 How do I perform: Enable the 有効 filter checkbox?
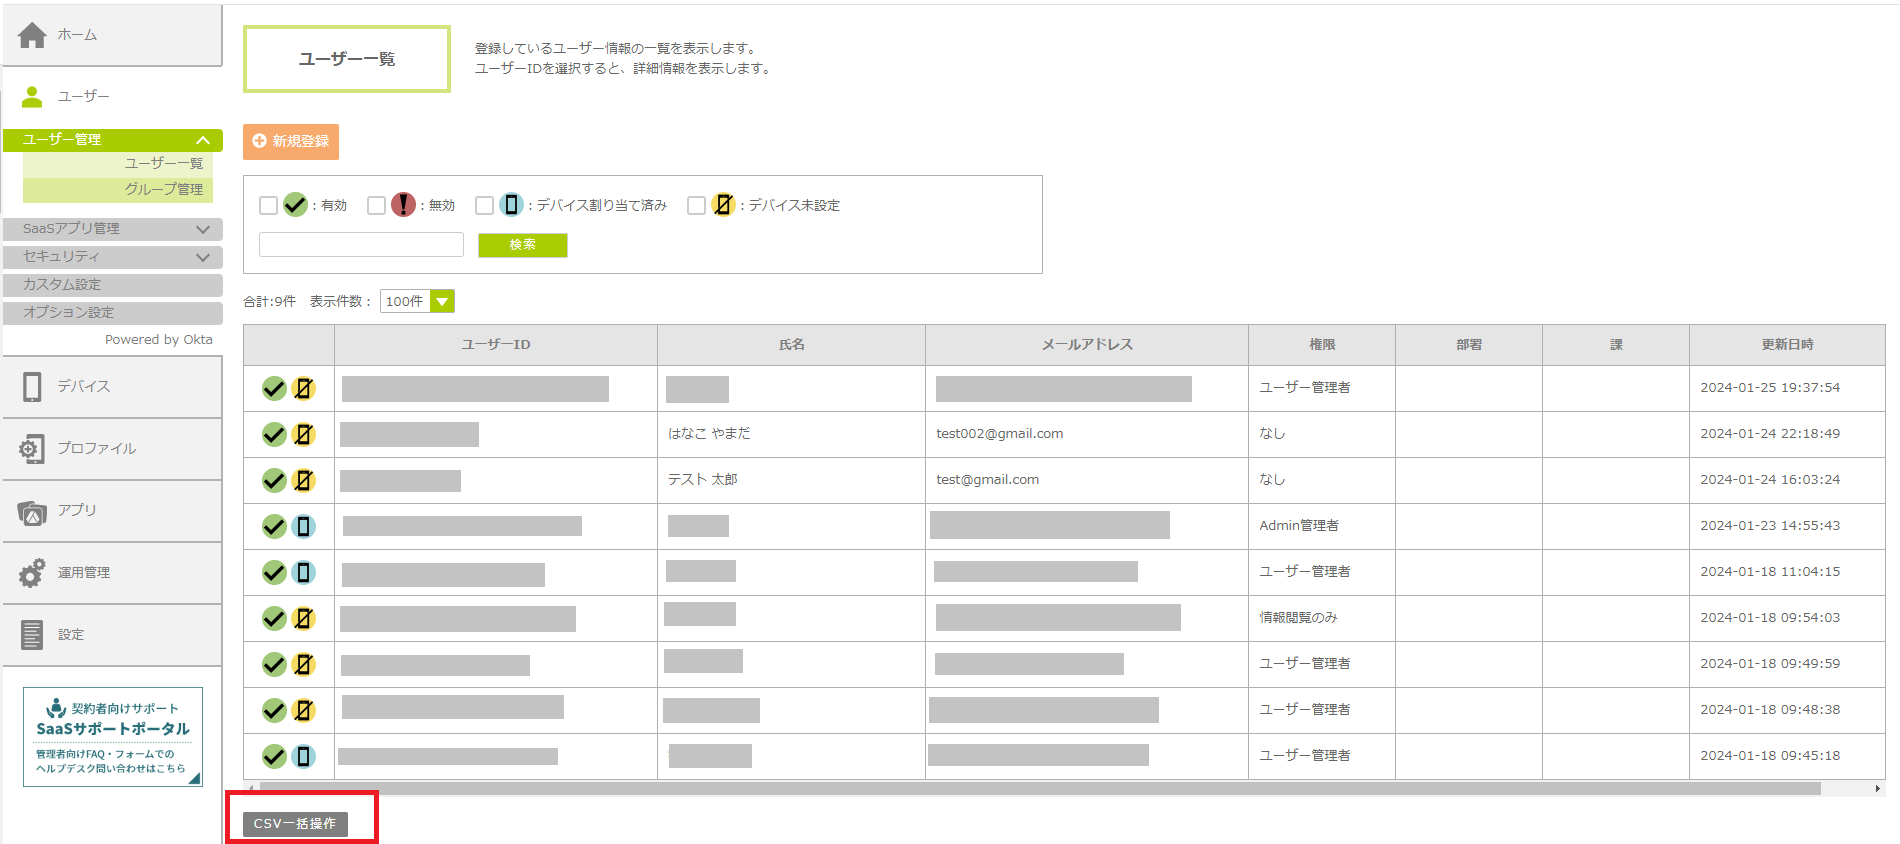point(268,205)
